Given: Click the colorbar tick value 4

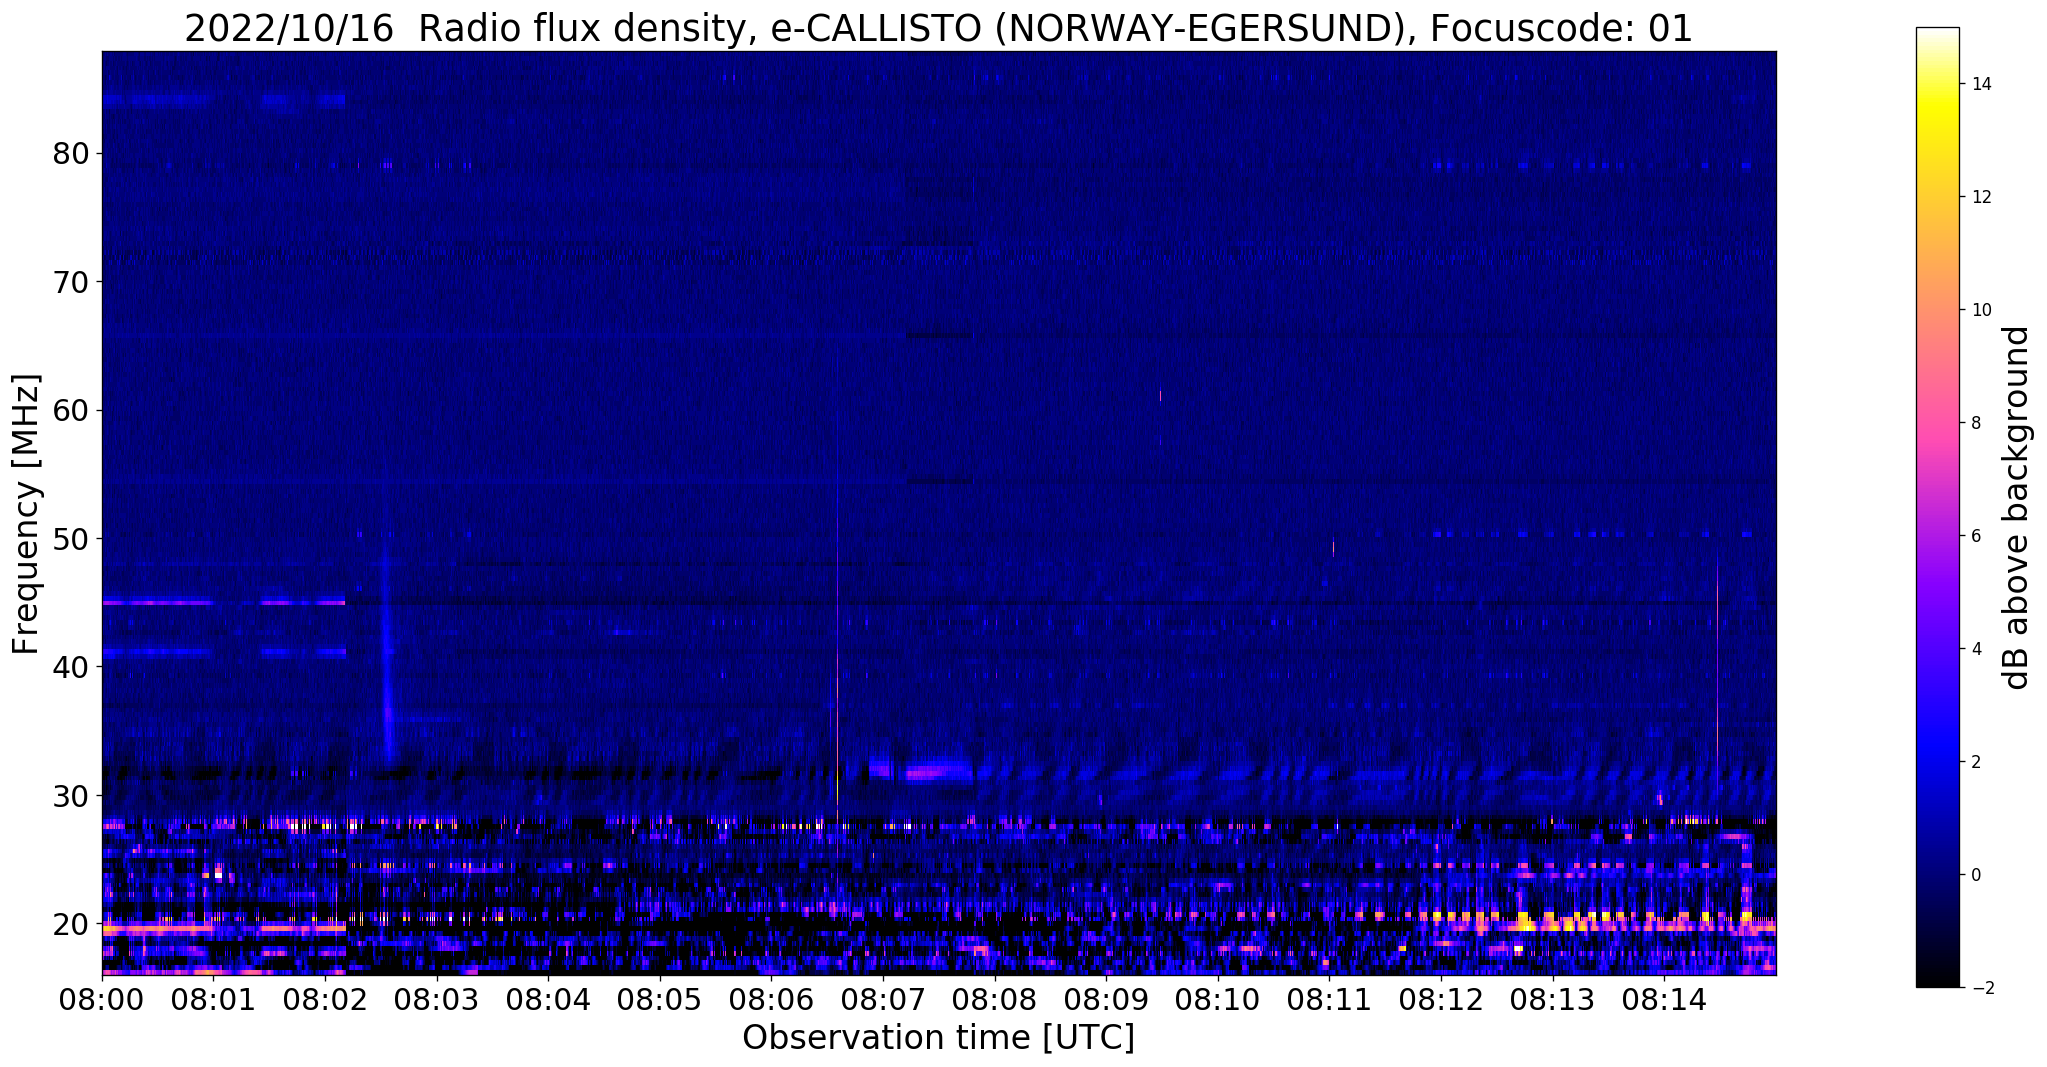Looking at the screenshot, I should (x=1974, y=649).
